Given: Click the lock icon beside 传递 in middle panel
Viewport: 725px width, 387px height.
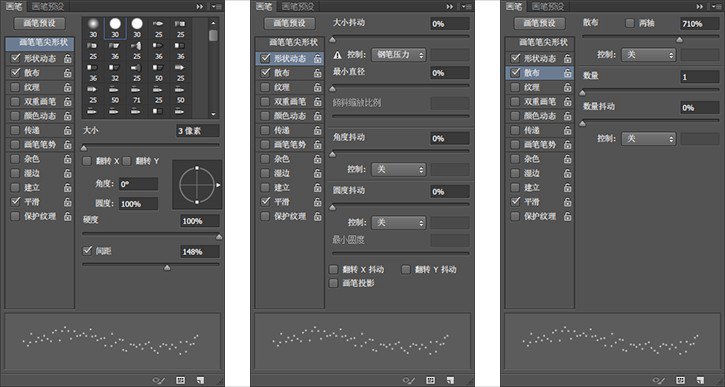Looking at the screenshot, I should pos(318,130).
